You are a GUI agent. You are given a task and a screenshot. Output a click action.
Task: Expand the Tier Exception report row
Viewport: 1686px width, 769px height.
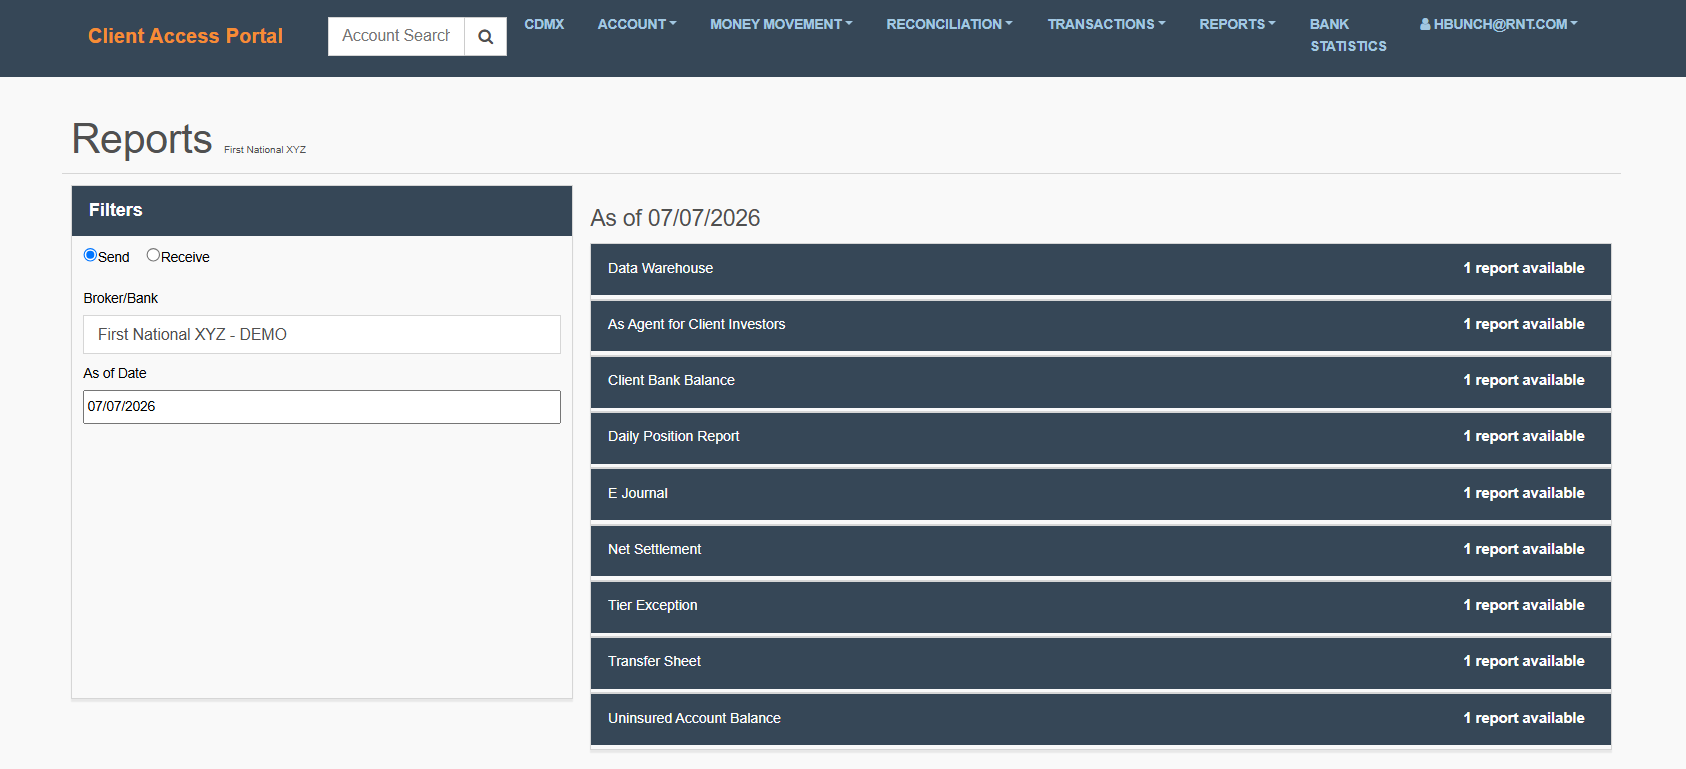[1101, 606]
